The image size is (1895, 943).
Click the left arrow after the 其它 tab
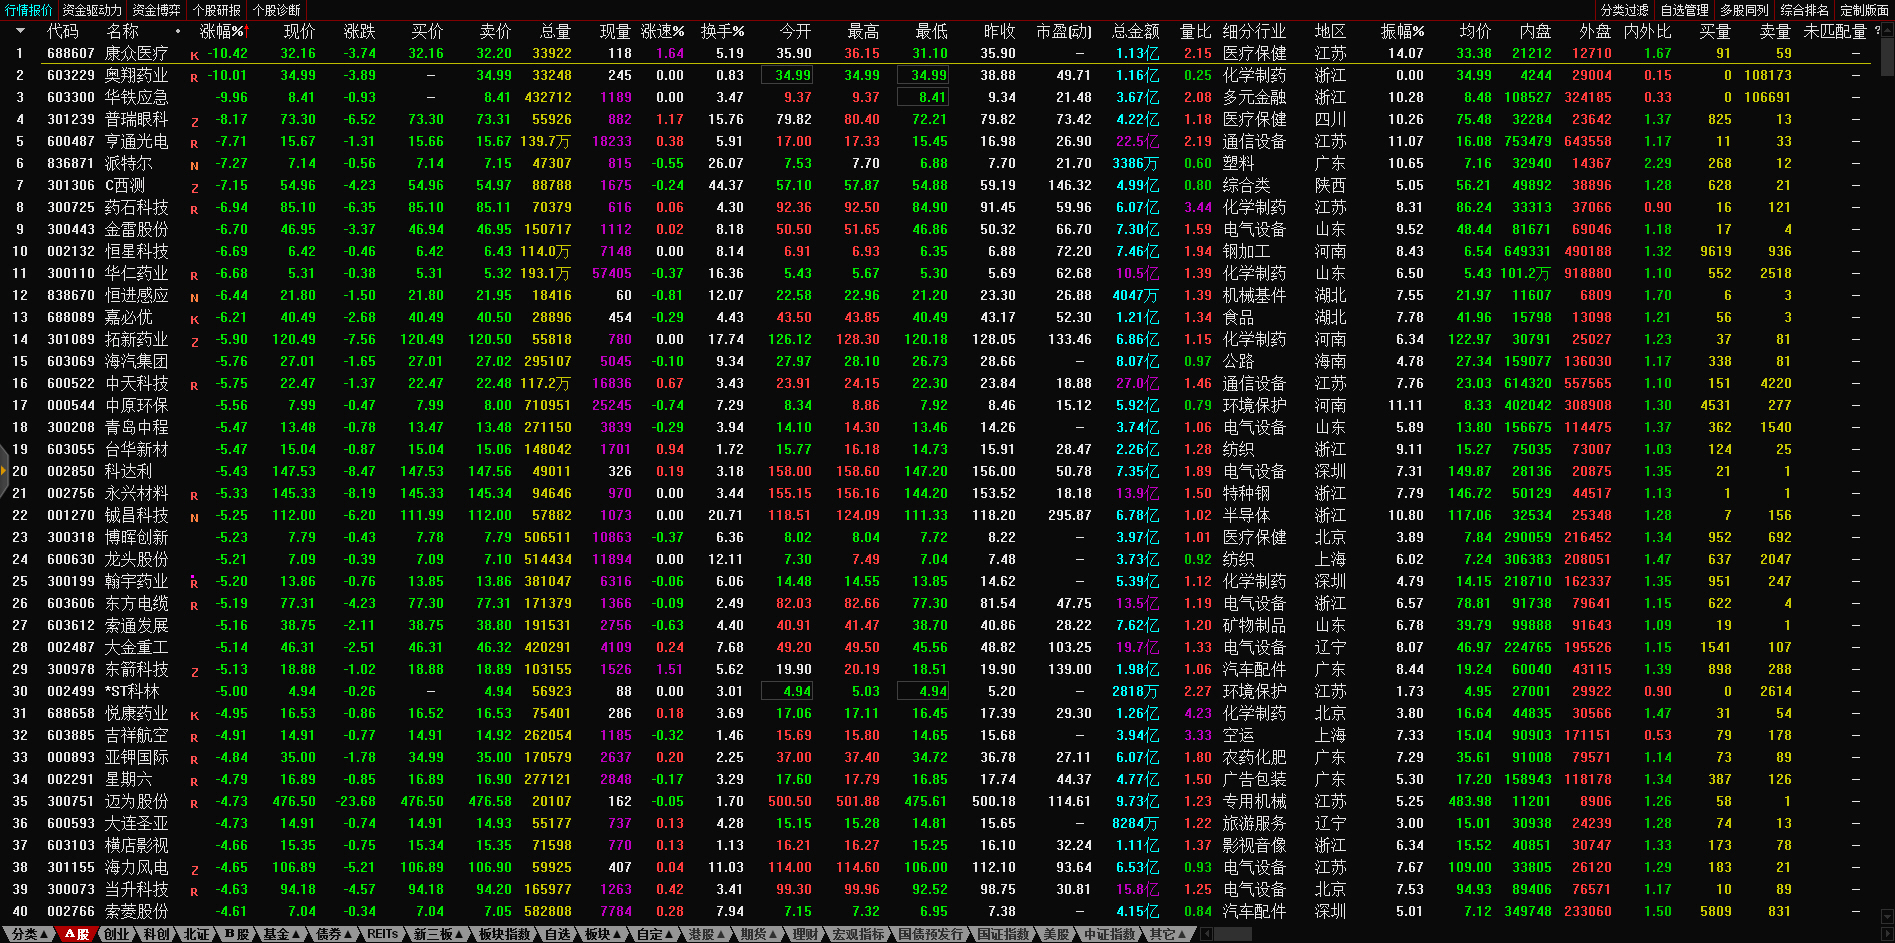(x=1206, y=934)
